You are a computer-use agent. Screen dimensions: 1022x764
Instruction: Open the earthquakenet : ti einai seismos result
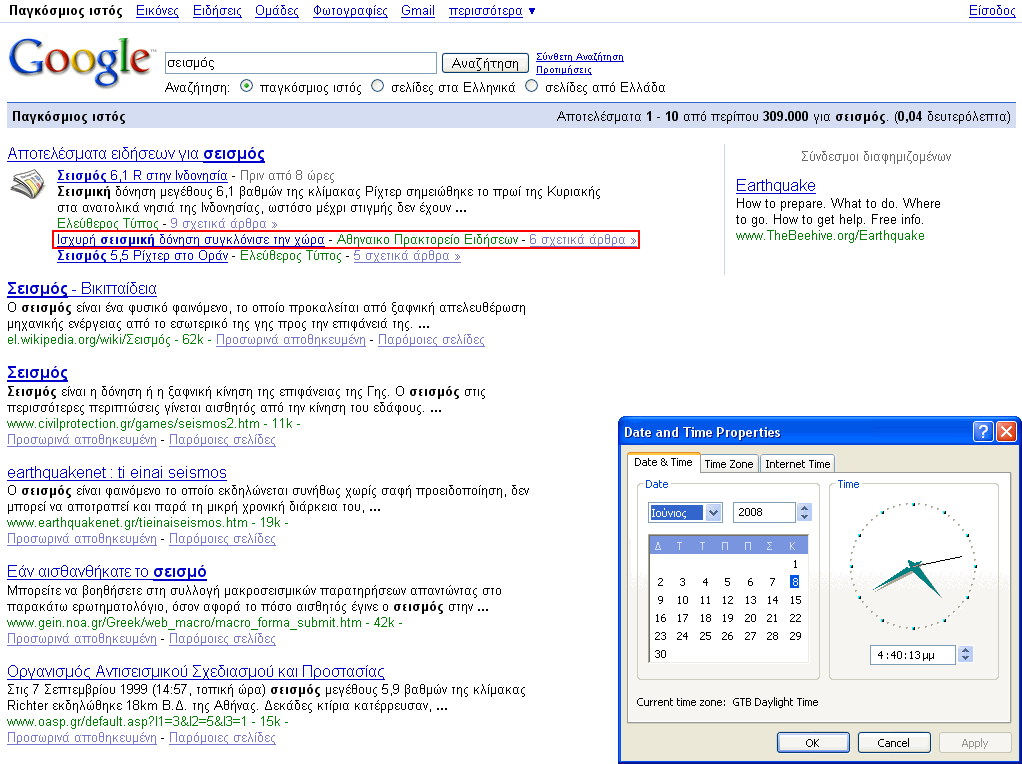pos(117,473)
